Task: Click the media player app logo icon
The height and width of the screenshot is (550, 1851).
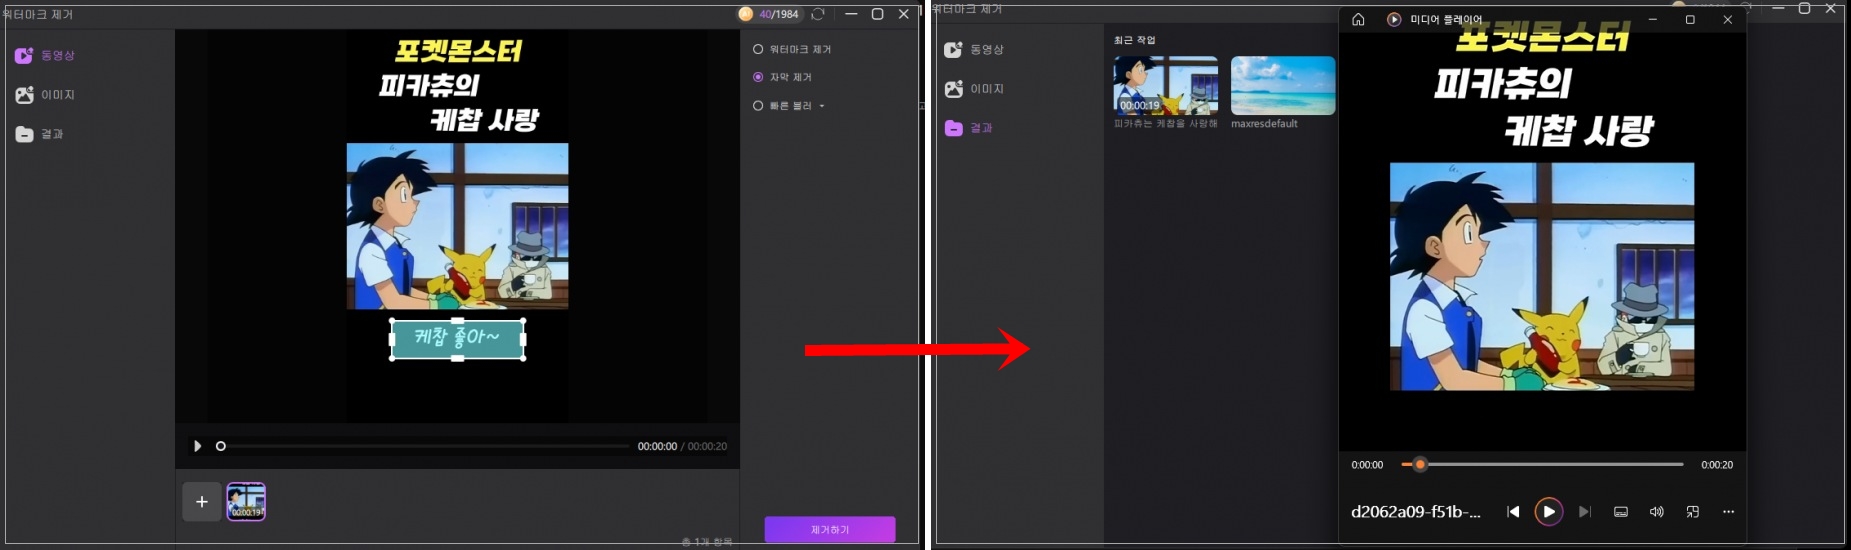Action: pos(1394,20)
